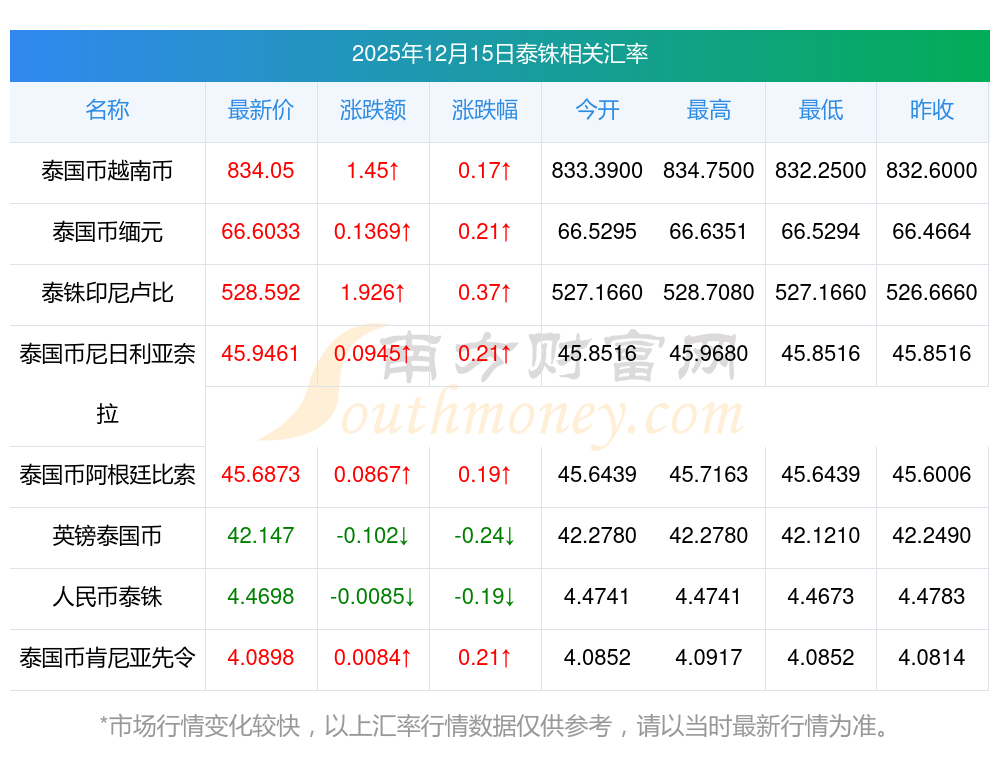Select the 英镑泰国币 row name
This screenshot has width=1000, height=757.
point(107,536)
